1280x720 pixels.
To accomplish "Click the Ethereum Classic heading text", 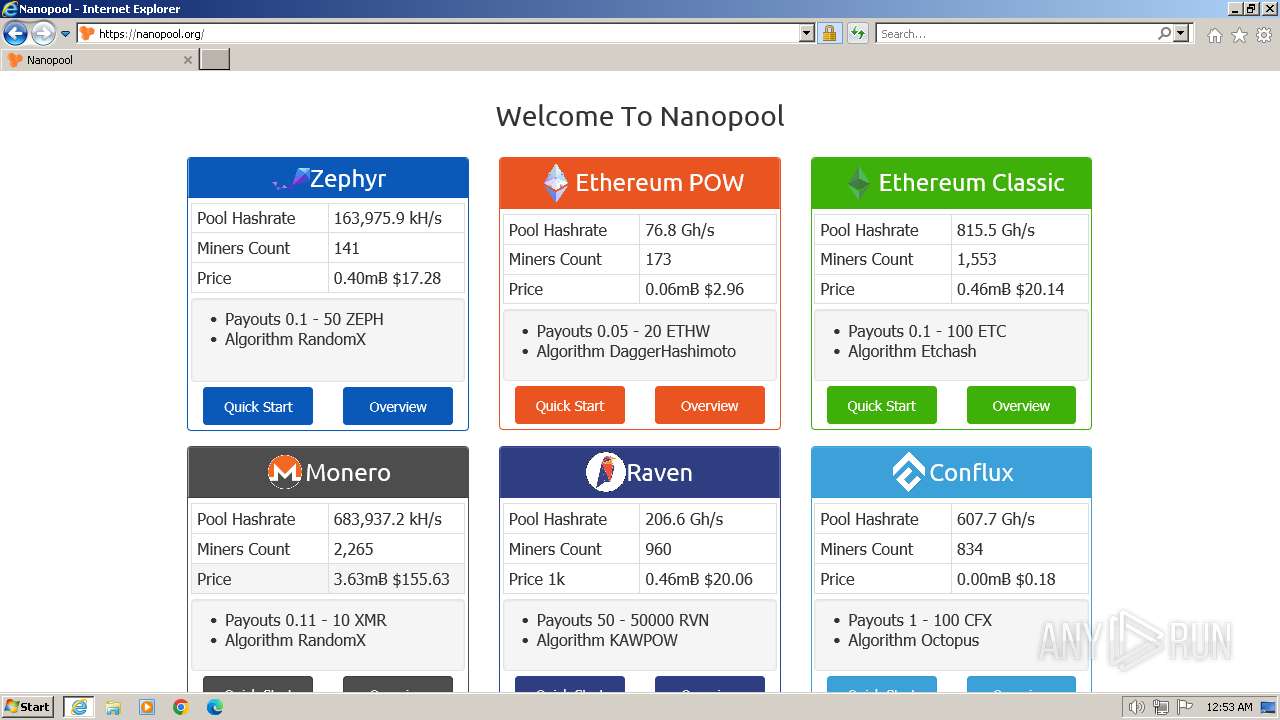I will 971,183.
